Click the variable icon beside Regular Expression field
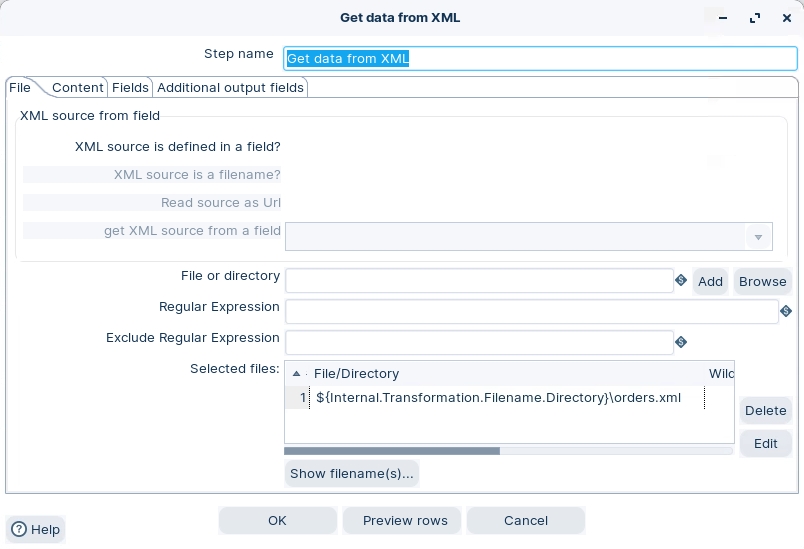 point(786,312)
